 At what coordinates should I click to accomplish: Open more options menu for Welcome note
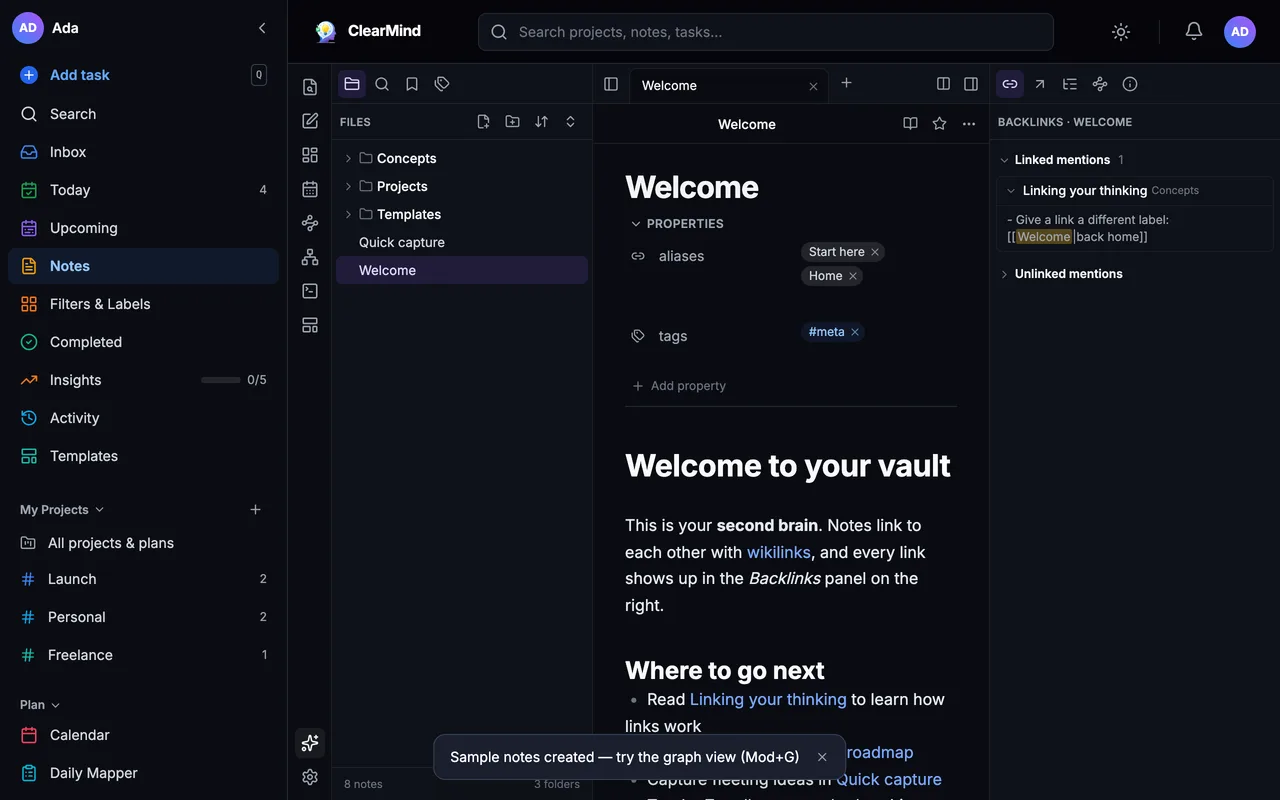pyautogui.click(x=968, y=124)
